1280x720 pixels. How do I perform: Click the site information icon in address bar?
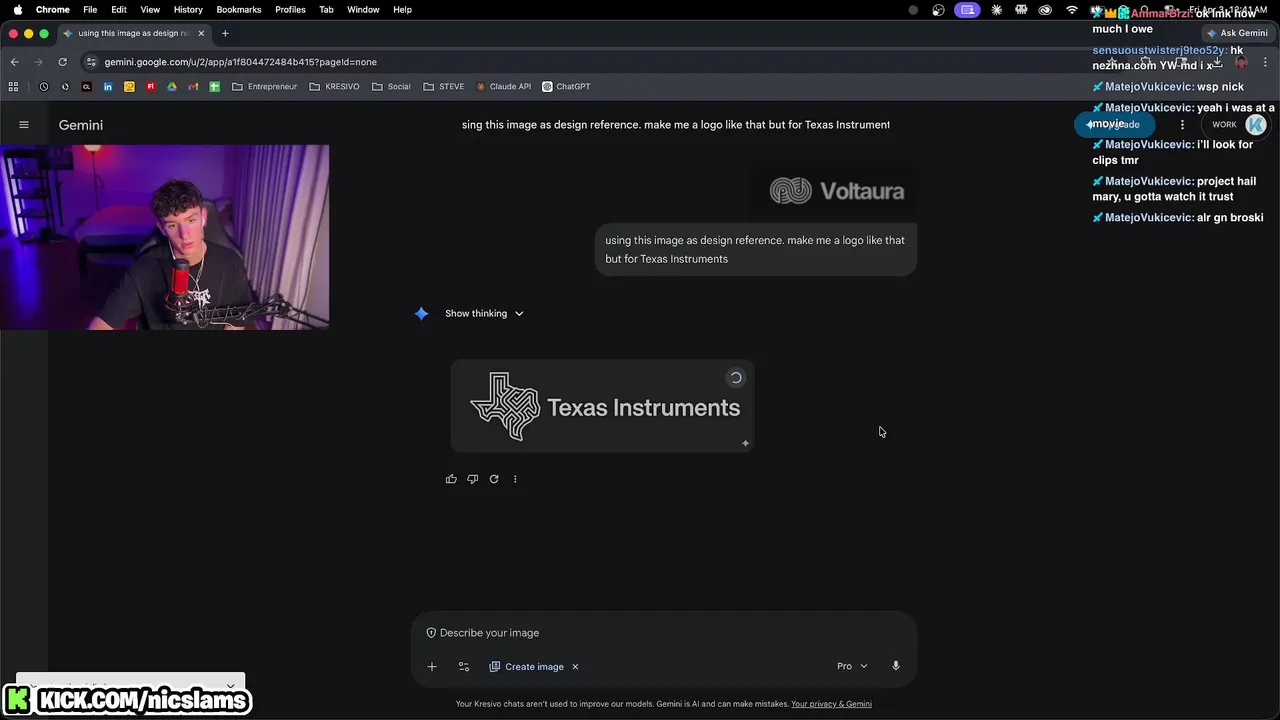[x=91, y=62]
